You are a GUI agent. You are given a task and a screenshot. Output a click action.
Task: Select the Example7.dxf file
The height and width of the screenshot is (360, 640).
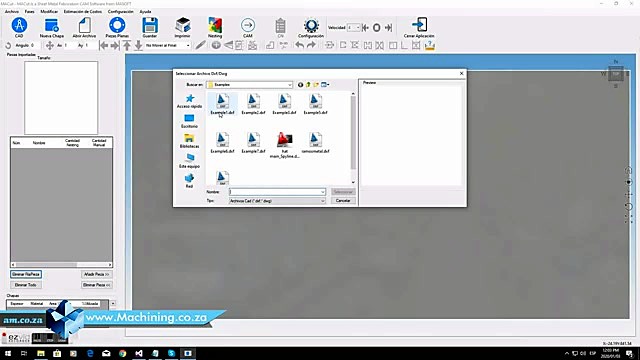click(253, 143)
